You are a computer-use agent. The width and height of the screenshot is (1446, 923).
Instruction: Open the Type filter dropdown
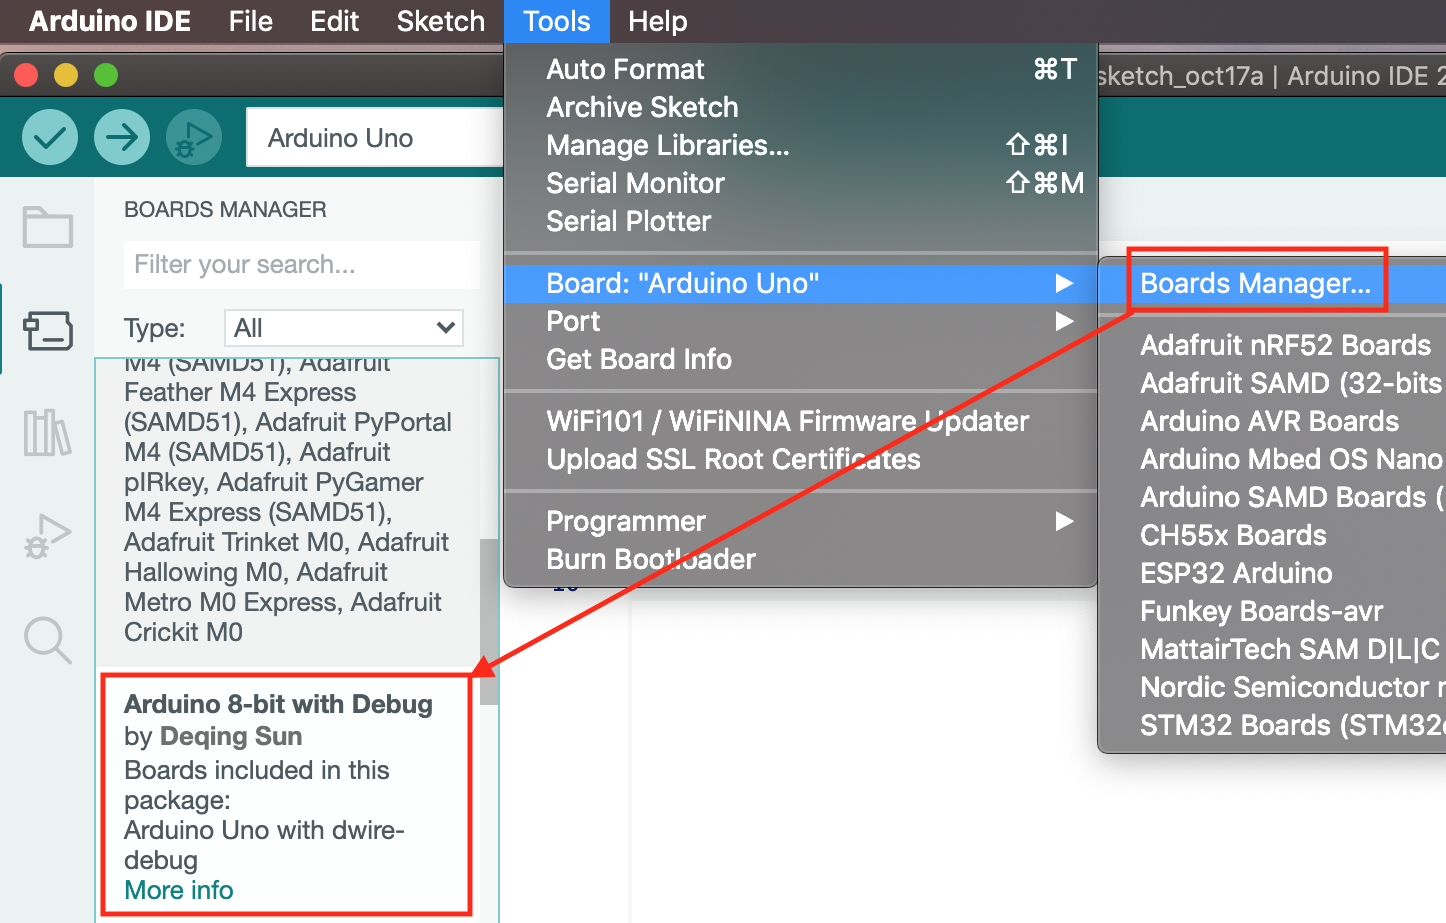click(344, 328)
